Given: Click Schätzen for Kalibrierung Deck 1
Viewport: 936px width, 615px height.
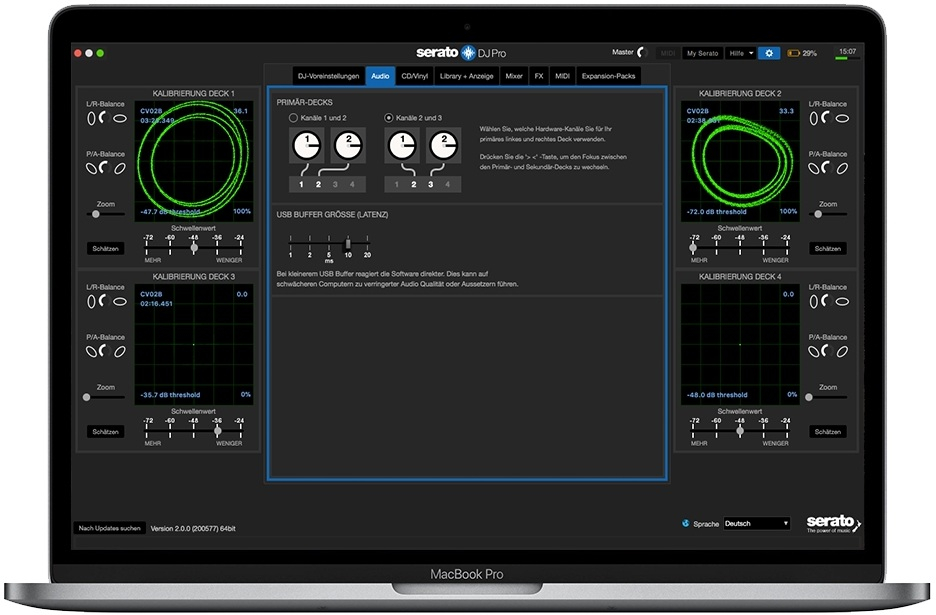Looking at the screenshot, I should pyautogui.click(x=106, y=248).
